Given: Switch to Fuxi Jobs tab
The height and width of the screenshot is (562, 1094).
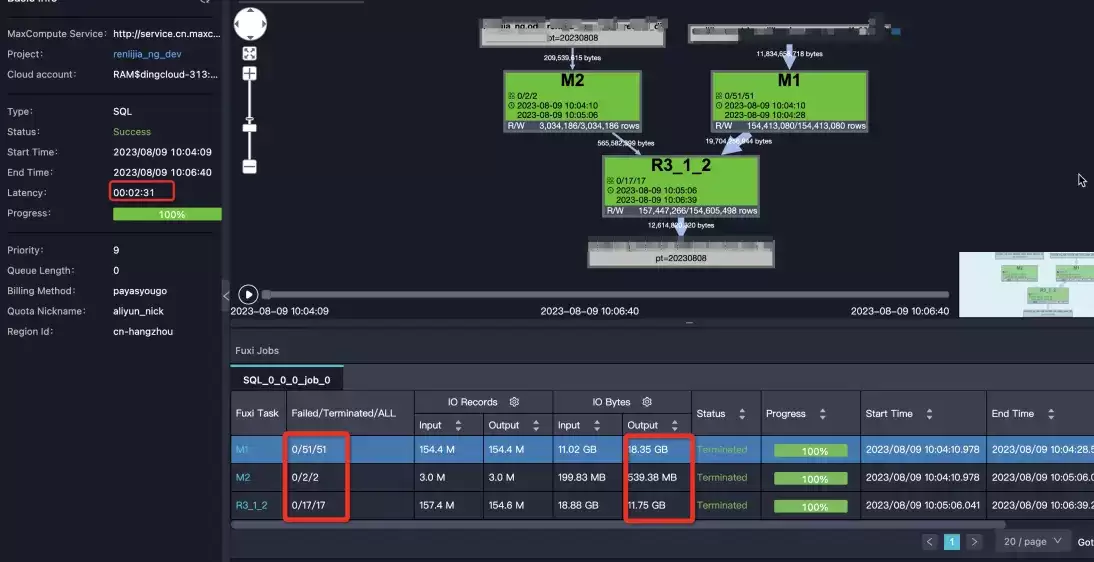Looking at the screenshot, I should [257, 350].
